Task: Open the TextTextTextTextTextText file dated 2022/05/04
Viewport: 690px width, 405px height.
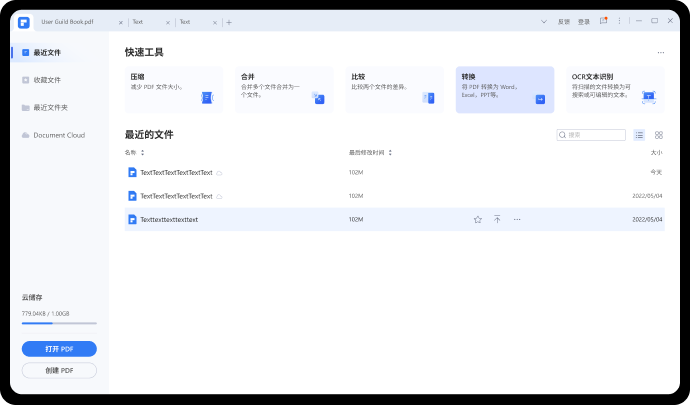Action: (176, 196)
